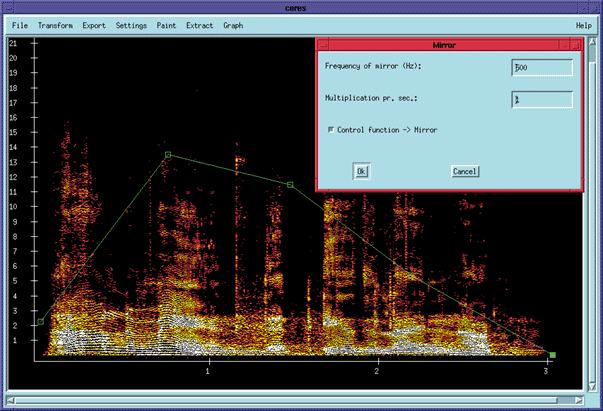The height and width of the screenshot is (411, 603).
Task: Open the Export menu
Action: 94,25
